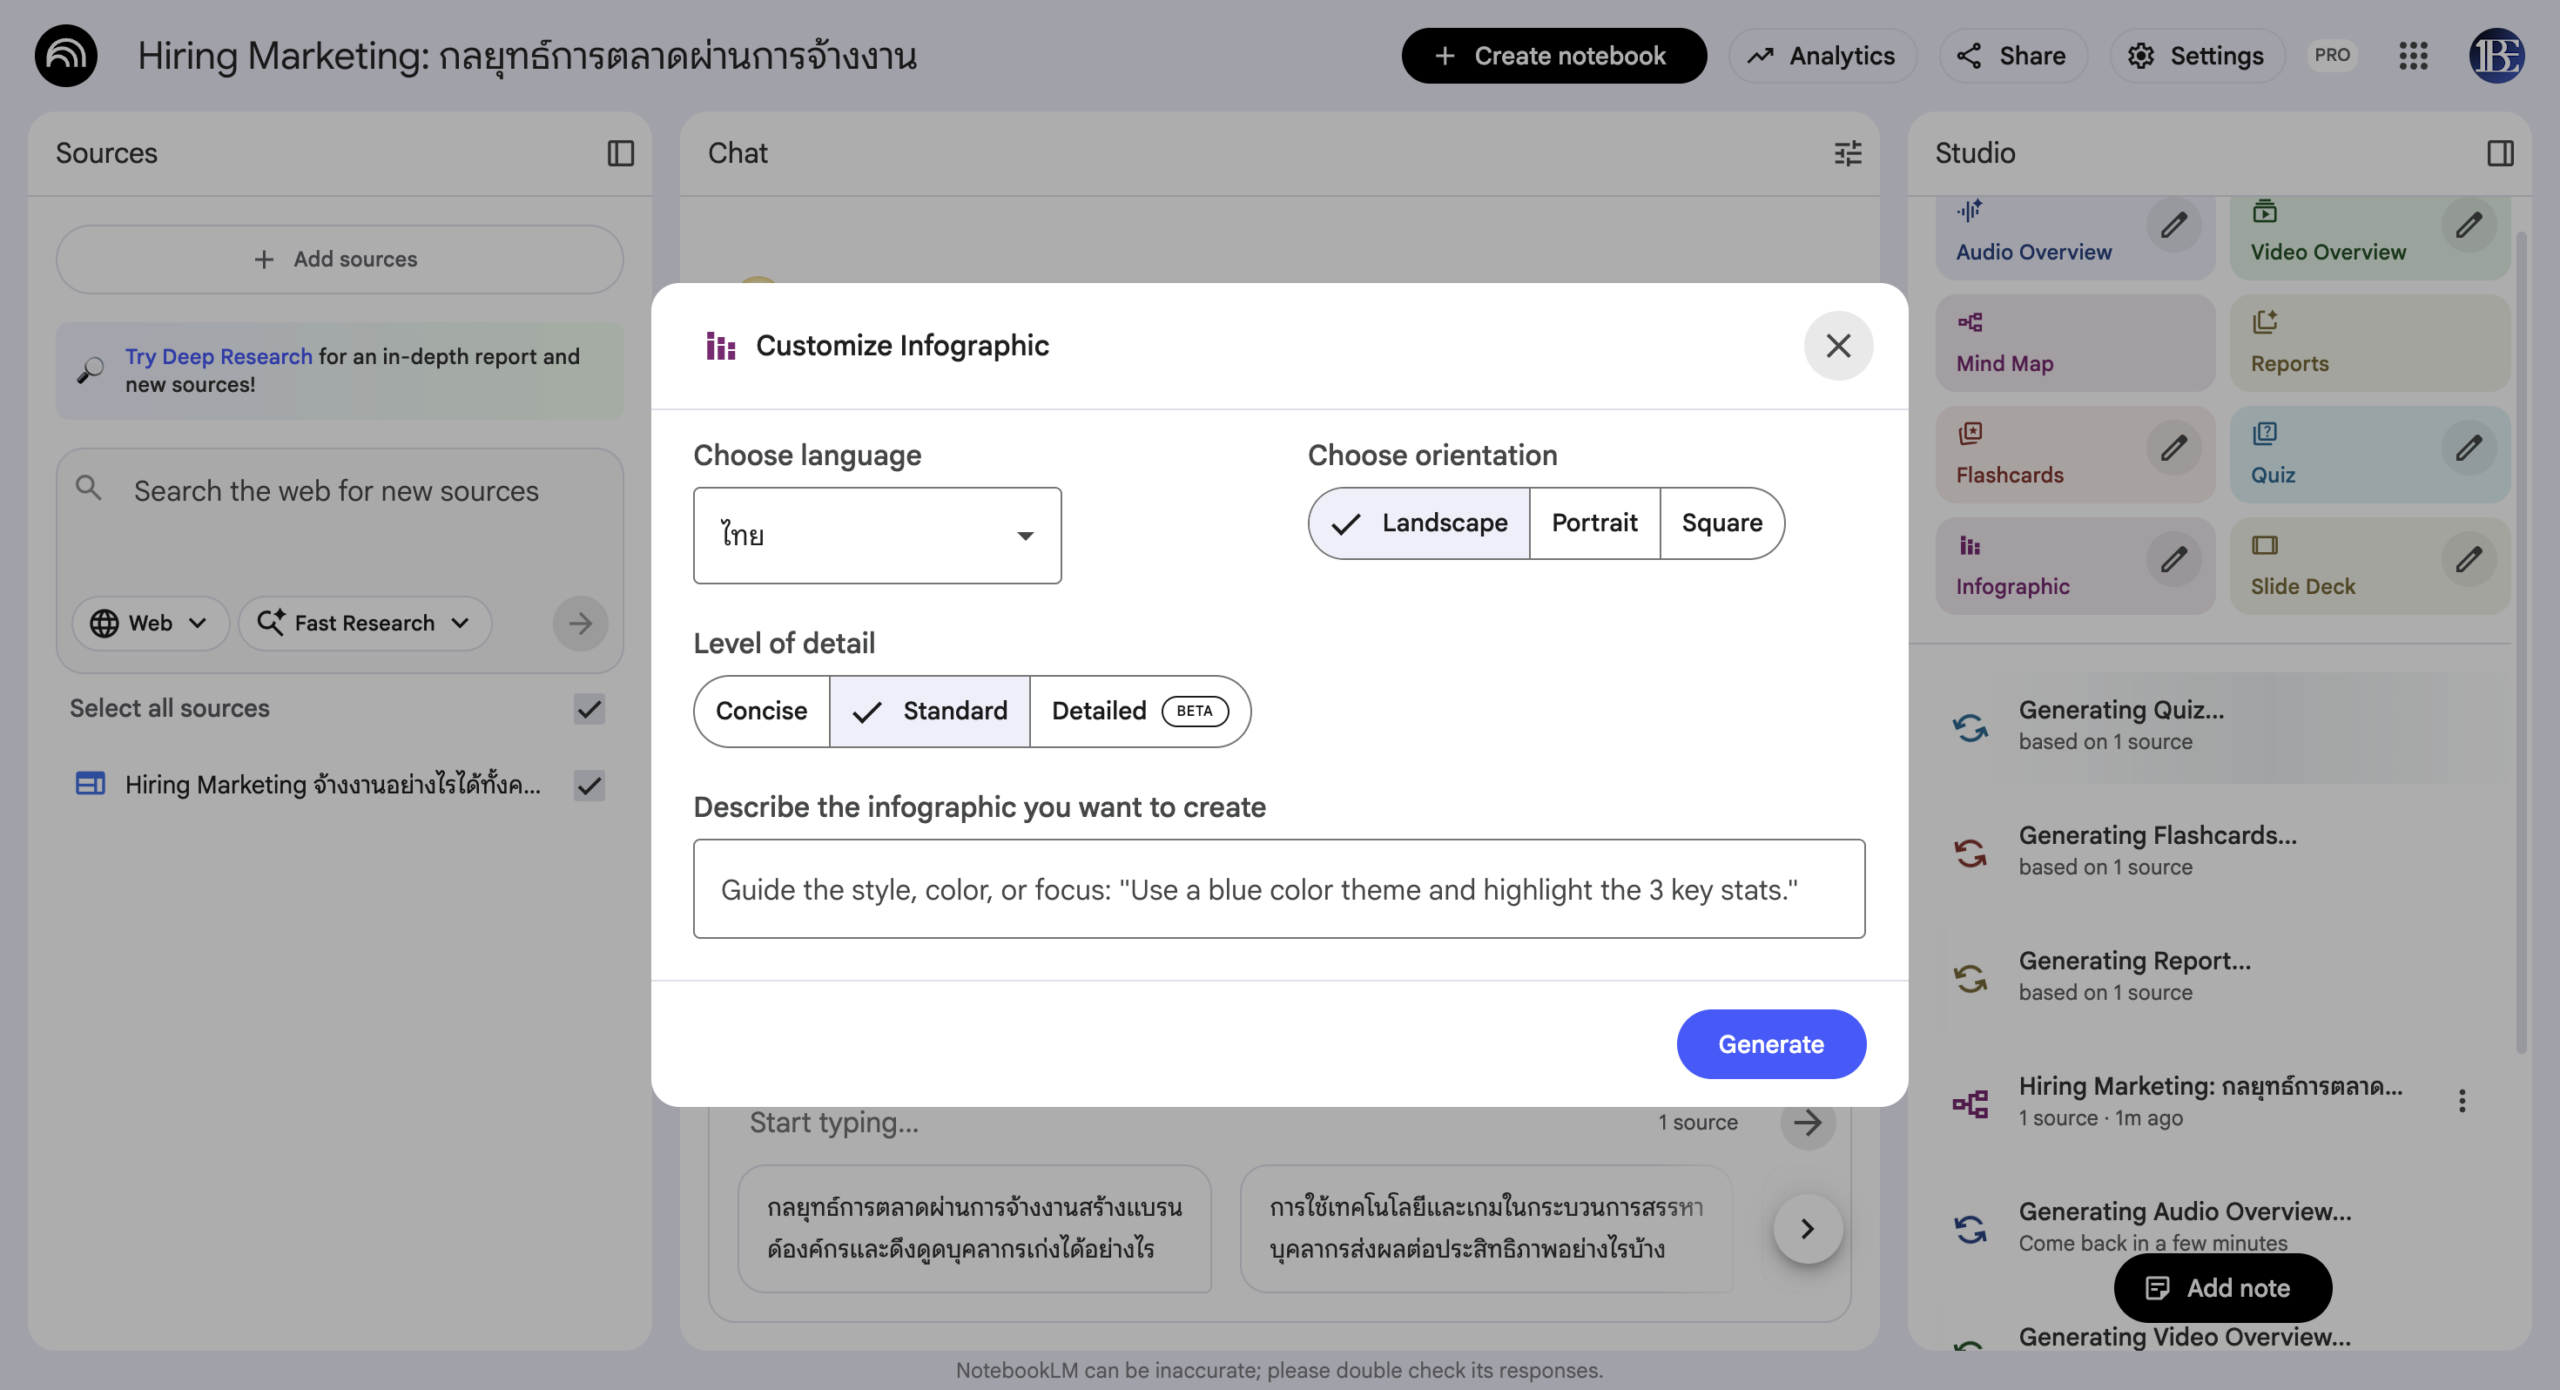Viewport: 2560px width, 1390px height.
Task: Close the Customize Infographic dialog
Action: pyautogui.click(x=1838, y=346)
